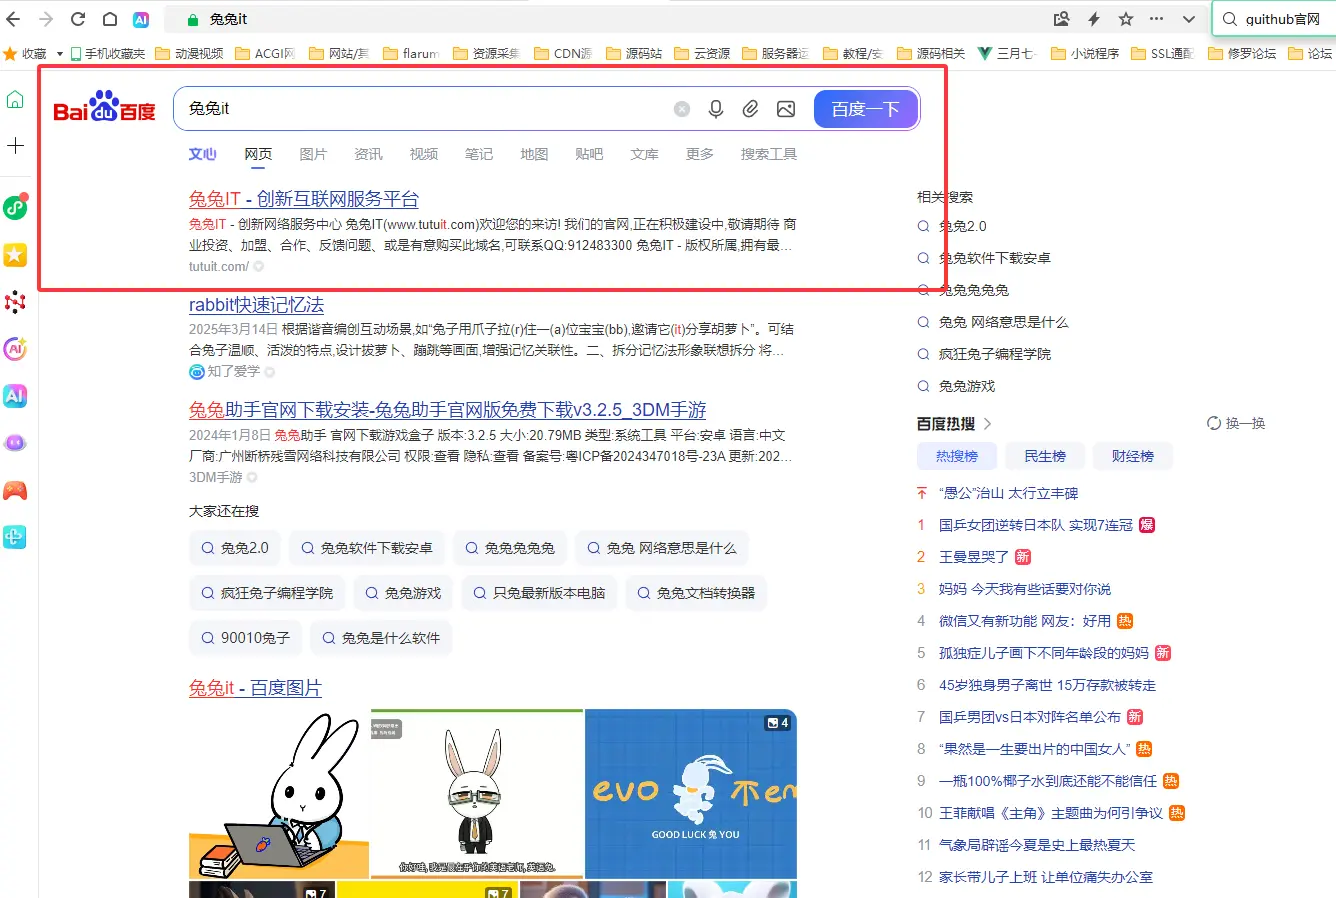Open the AI assistant icon beside address bar

pyautogui.click(x=141, y=19)
